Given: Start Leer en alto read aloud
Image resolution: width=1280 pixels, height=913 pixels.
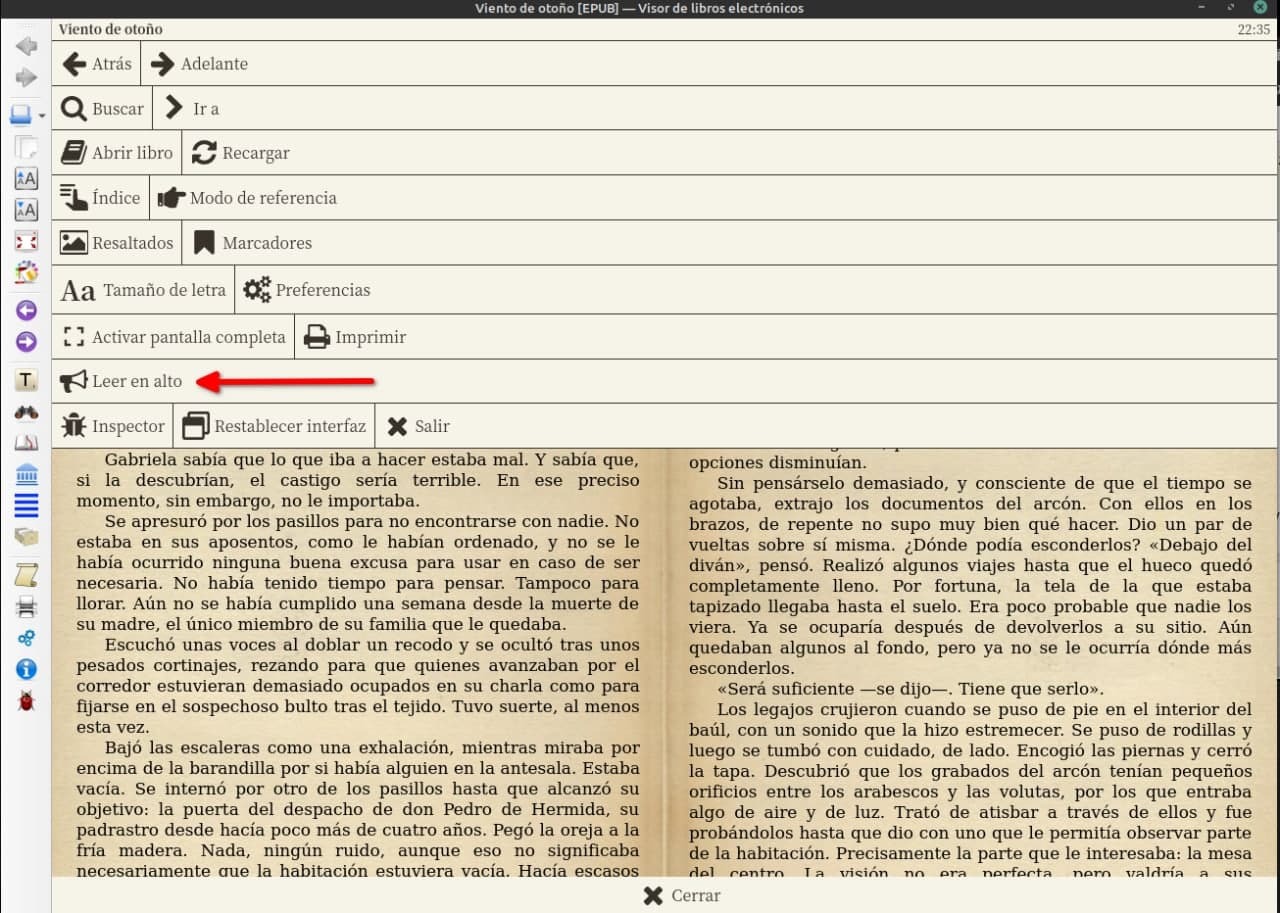Looking at the screenshot, I should pyautogui.click(x=121, y=381).
